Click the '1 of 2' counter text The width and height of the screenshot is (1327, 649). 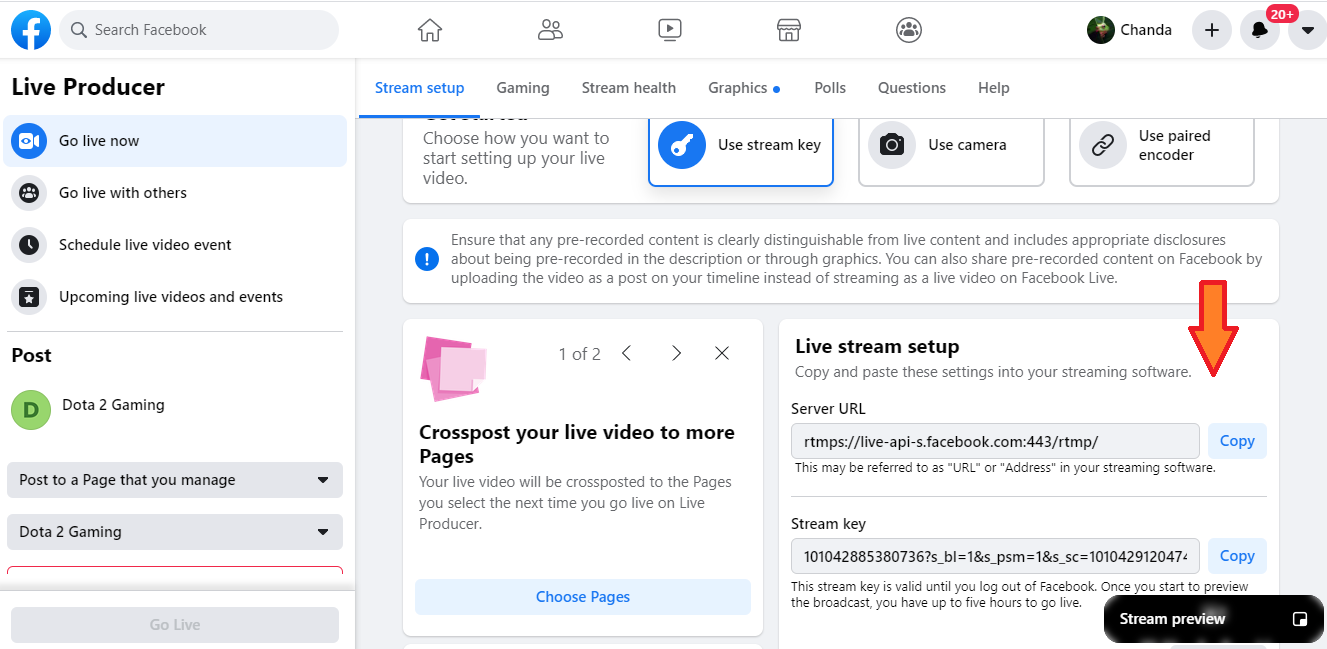[x=580, y=354]
